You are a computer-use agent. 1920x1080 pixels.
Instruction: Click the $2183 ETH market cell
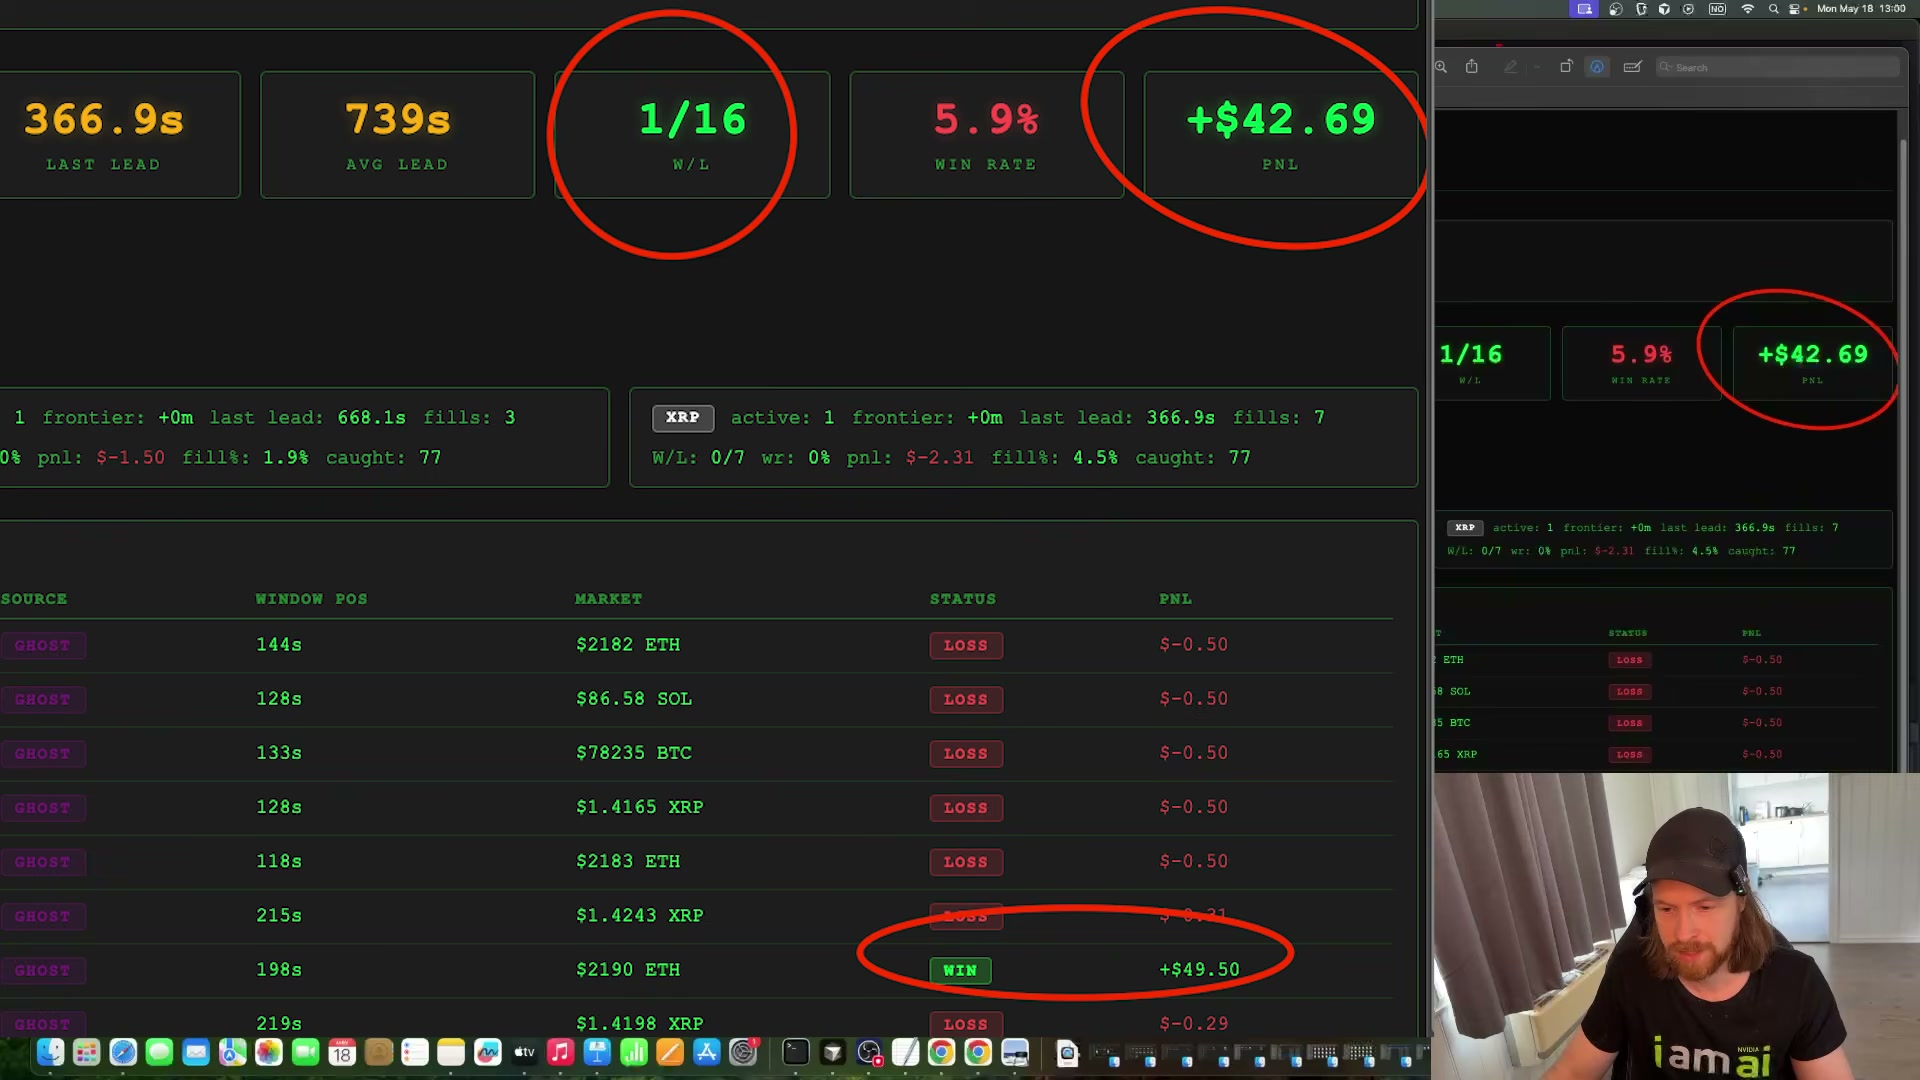pyautogui.click(x=628, y=861)
